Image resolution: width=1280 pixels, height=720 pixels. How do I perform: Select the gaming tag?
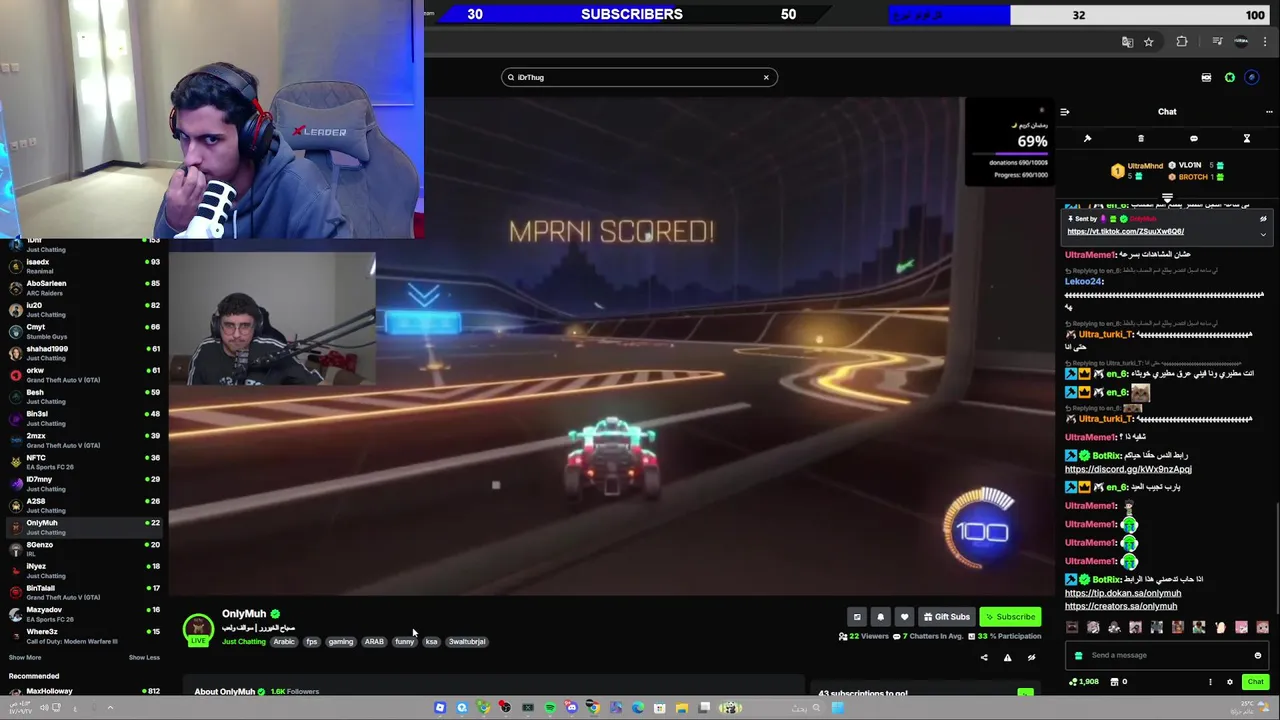click(341, 642)
